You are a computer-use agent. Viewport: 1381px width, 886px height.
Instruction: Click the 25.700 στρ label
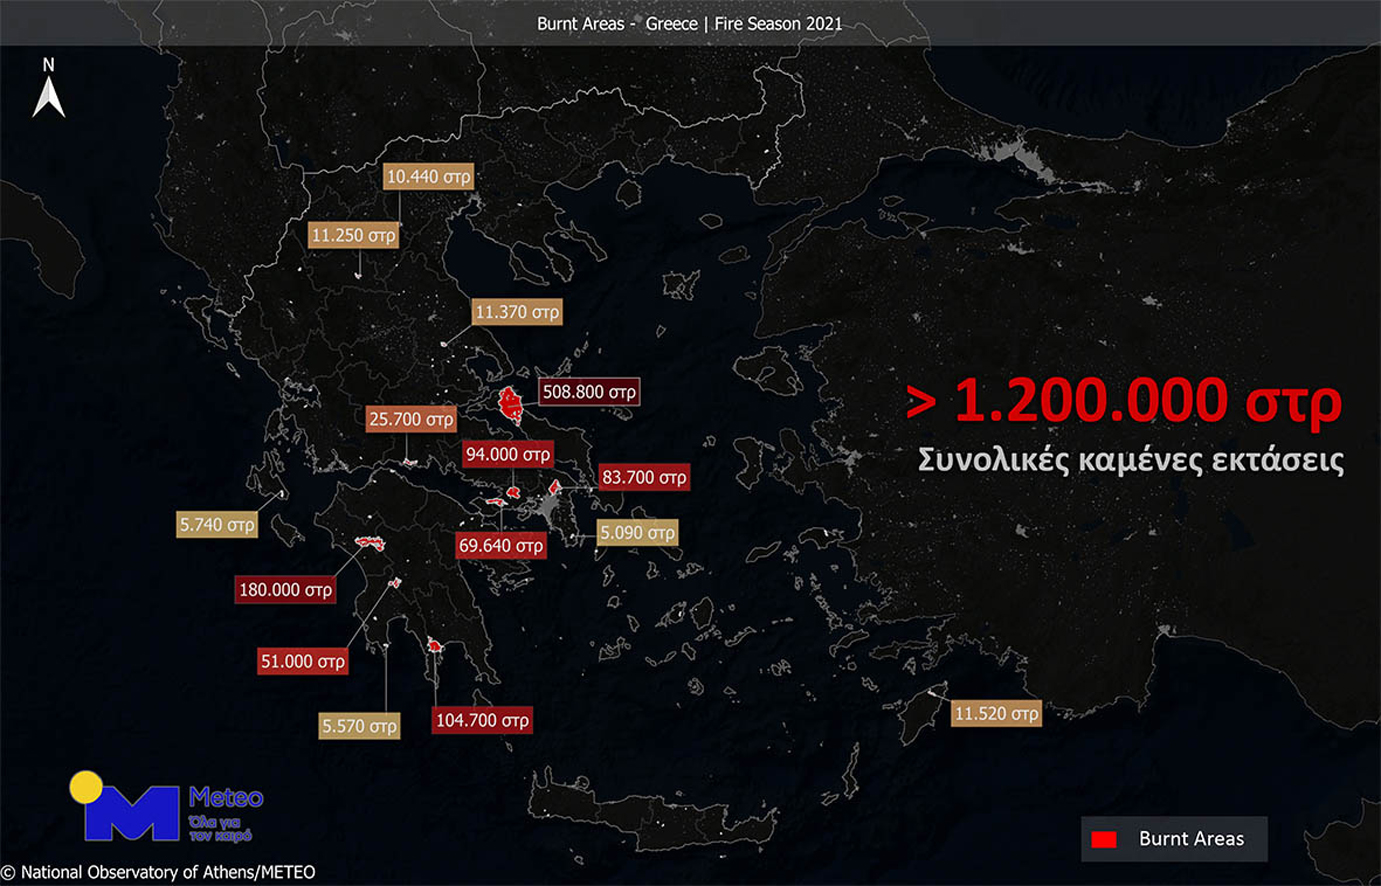pyautogui.click(x=411, y=419)
